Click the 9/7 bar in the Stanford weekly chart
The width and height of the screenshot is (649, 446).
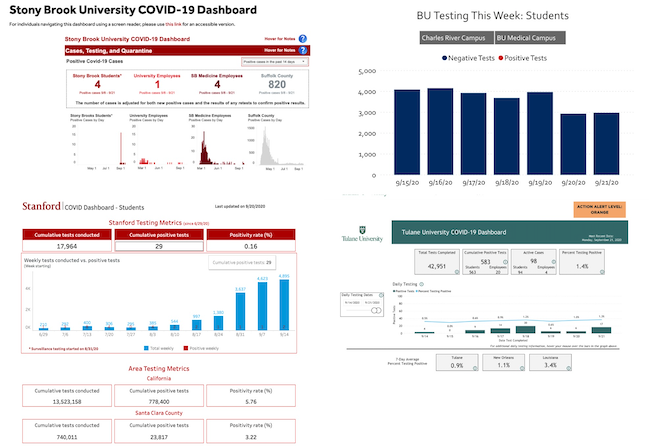coord(262,306)
